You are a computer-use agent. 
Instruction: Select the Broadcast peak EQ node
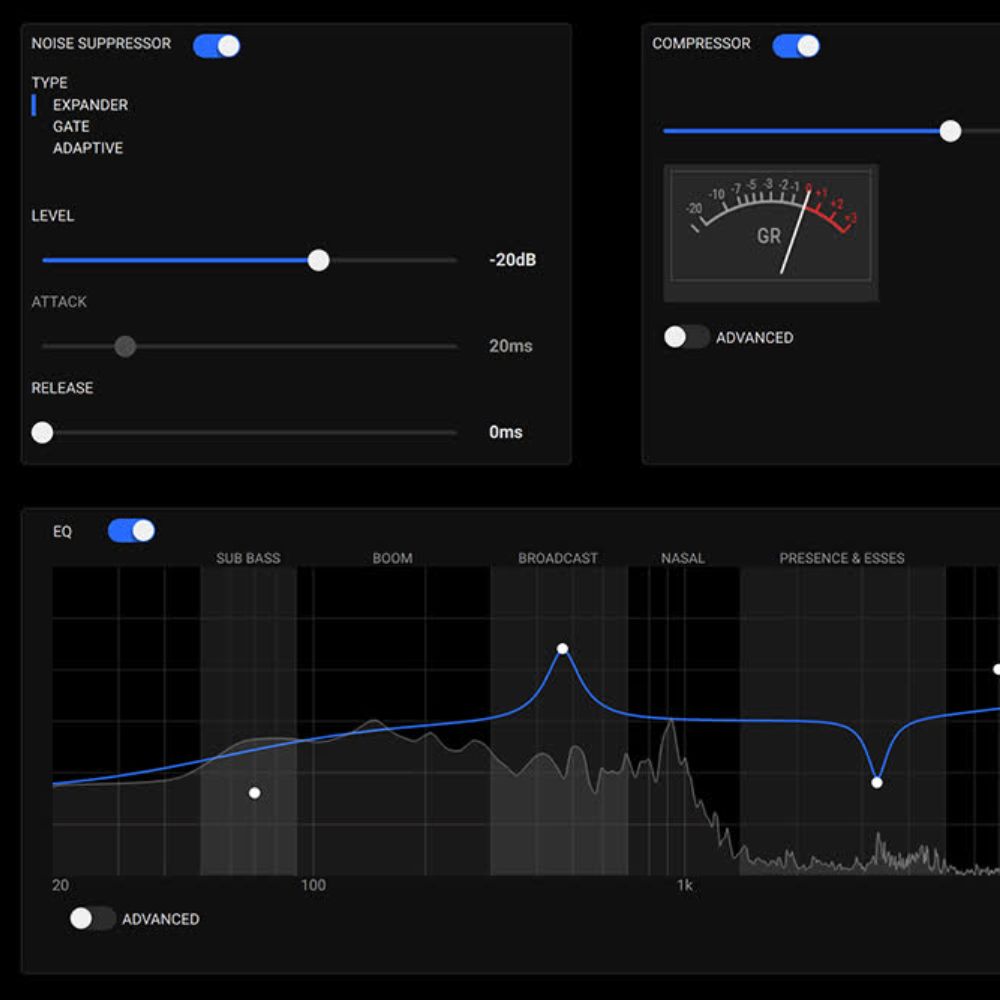(x=562, y=649)
